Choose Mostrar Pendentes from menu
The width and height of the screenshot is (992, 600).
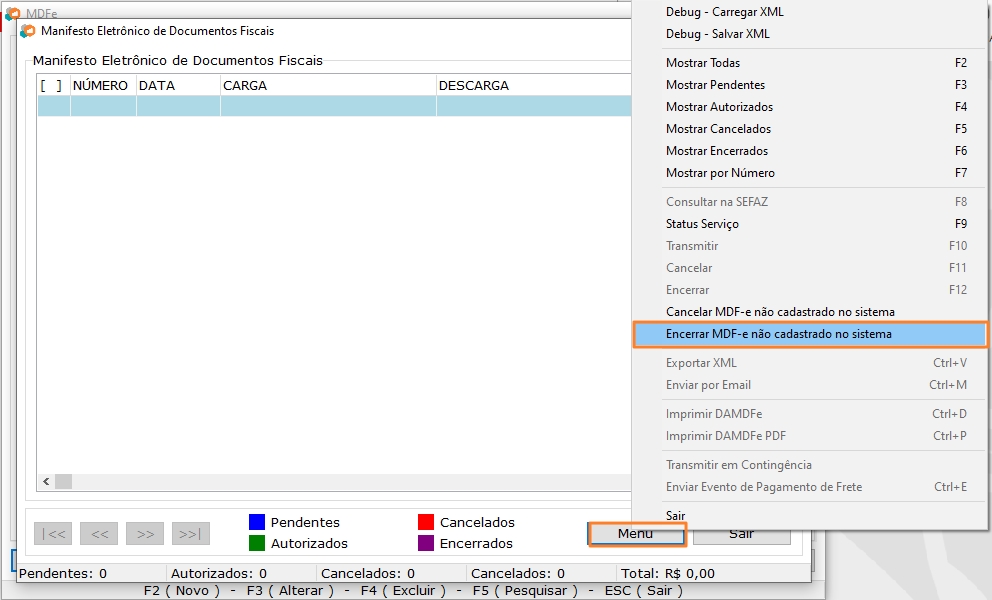click(x=715, y=85)
